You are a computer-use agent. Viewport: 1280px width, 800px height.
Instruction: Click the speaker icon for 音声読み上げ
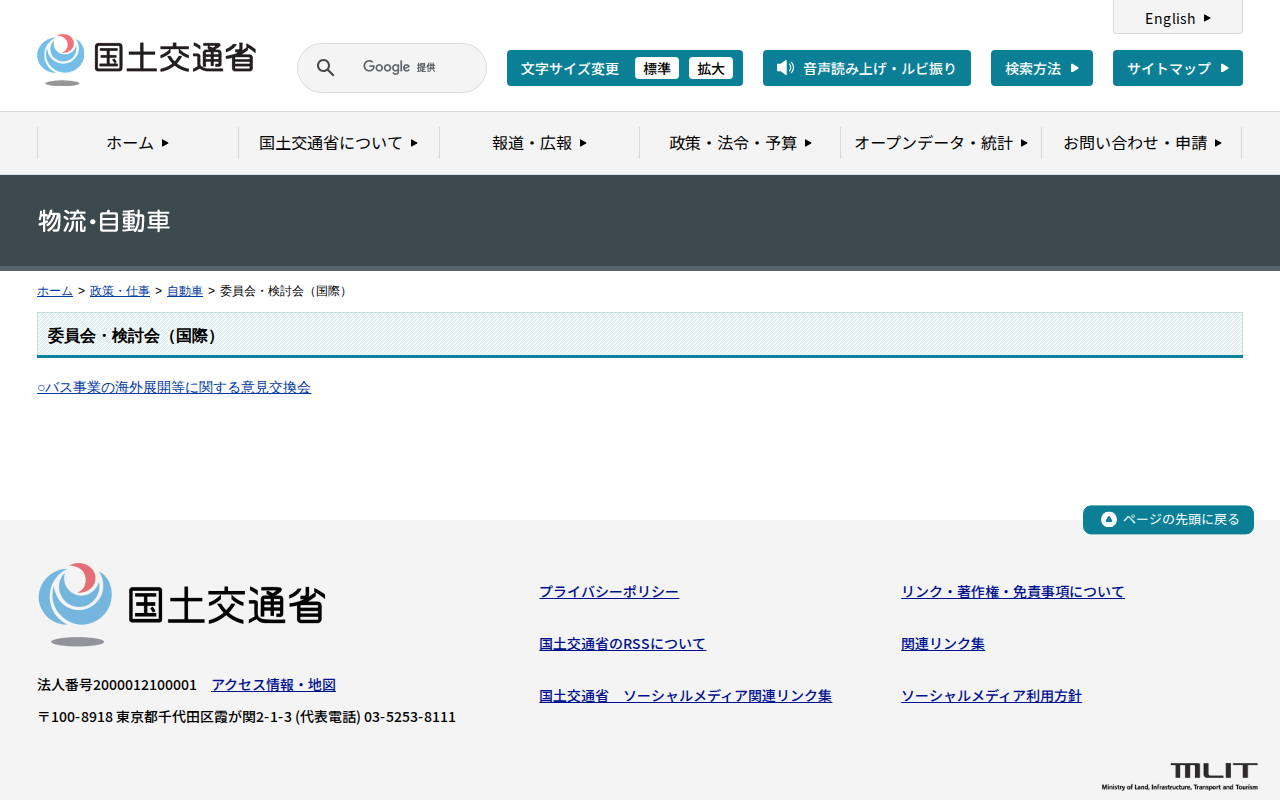point(785,68)
